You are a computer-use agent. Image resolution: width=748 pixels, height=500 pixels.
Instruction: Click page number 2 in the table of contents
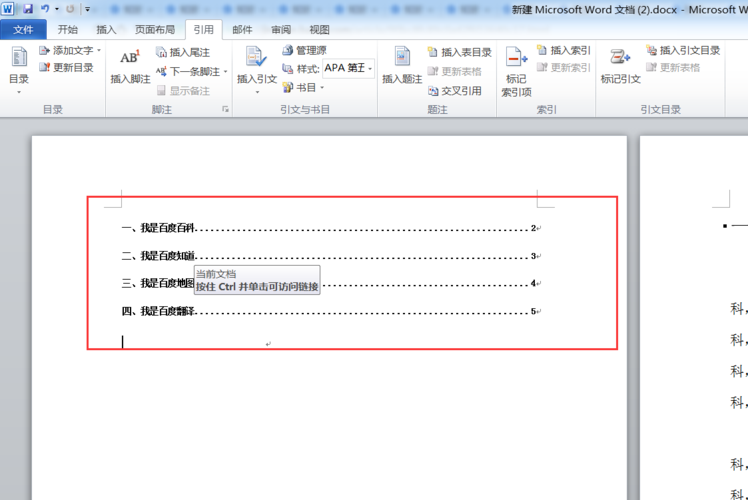click(533, 228)
